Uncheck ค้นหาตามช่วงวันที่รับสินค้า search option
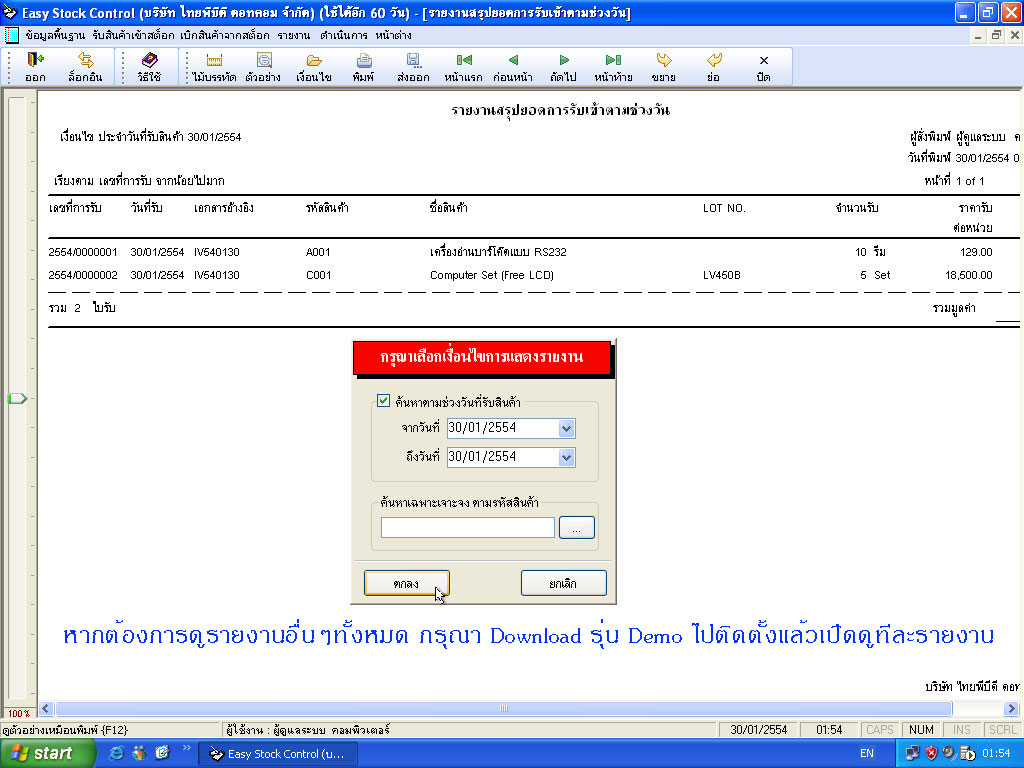The image size is (1024, 768). point(383,399)
